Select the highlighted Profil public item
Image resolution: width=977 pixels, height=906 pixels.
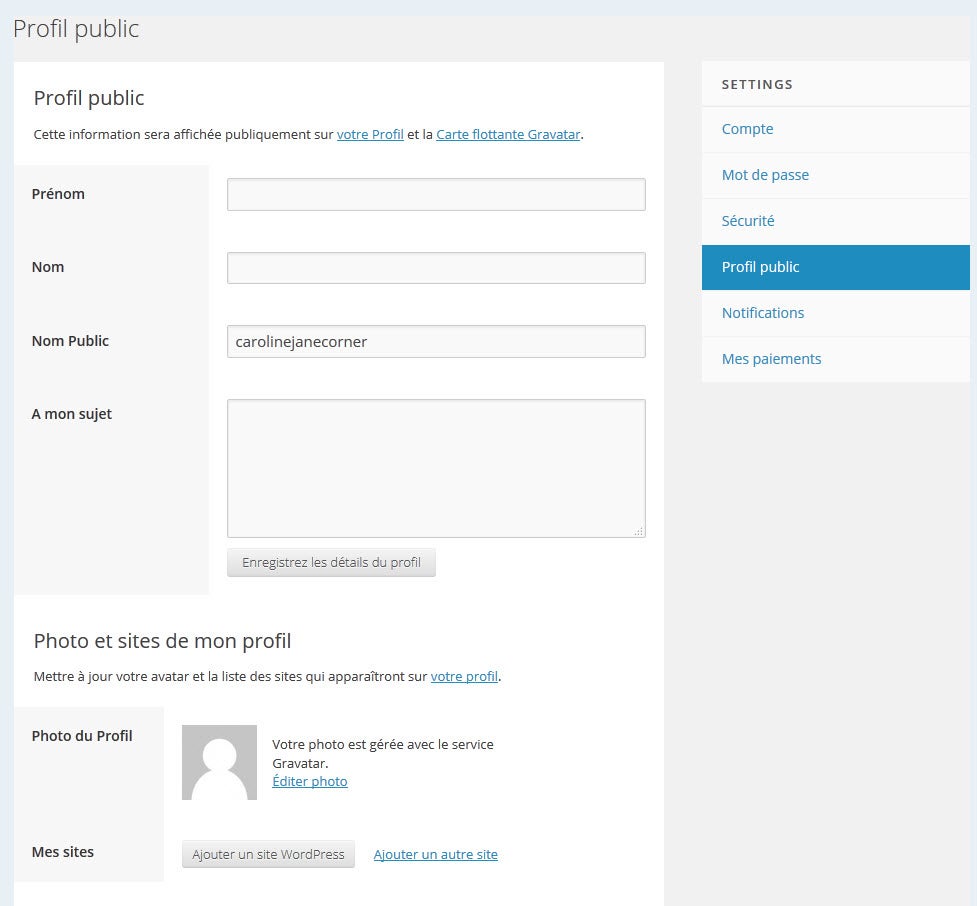760,267
